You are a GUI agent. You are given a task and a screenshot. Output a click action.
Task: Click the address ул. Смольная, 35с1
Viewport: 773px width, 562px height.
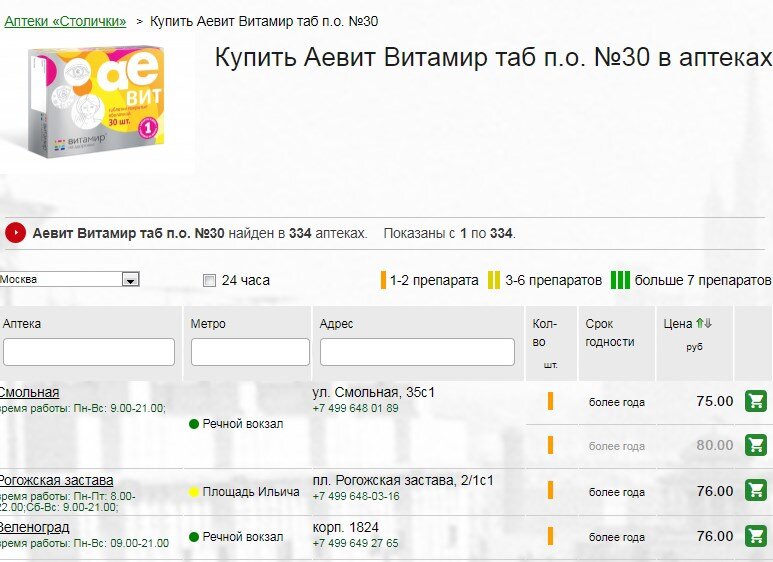point(374,392)
